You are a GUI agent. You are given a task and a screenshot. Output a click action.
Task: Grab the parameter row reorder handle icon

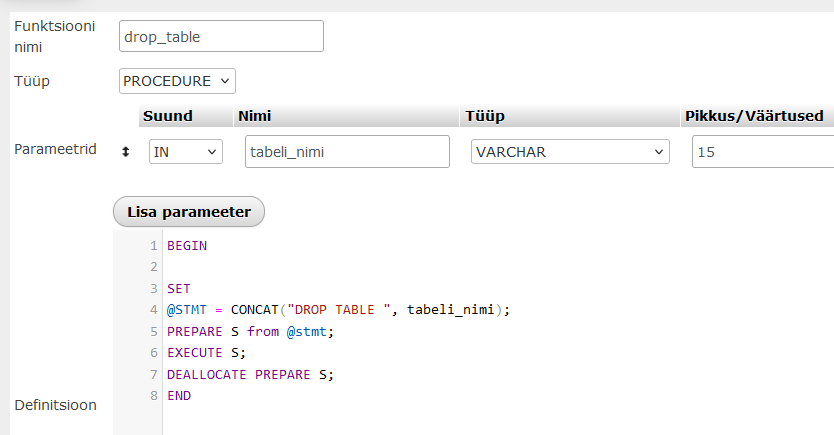126,151
